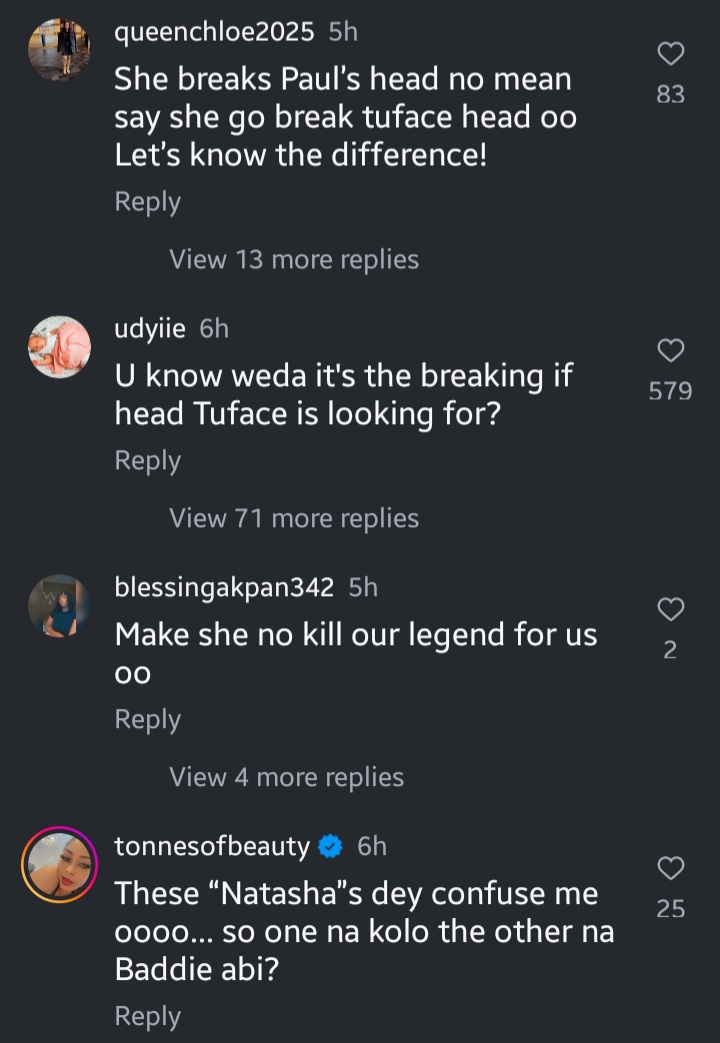
Task: Reply to queenchloe2025's comment
Action: coord(148,202)
